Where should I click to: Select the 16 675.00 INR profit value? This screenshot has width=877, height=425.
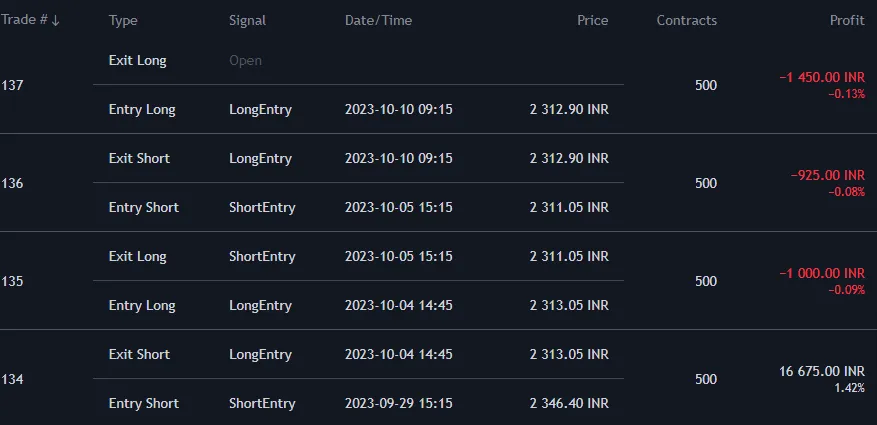pyautogui.click(x=821, y=371)
